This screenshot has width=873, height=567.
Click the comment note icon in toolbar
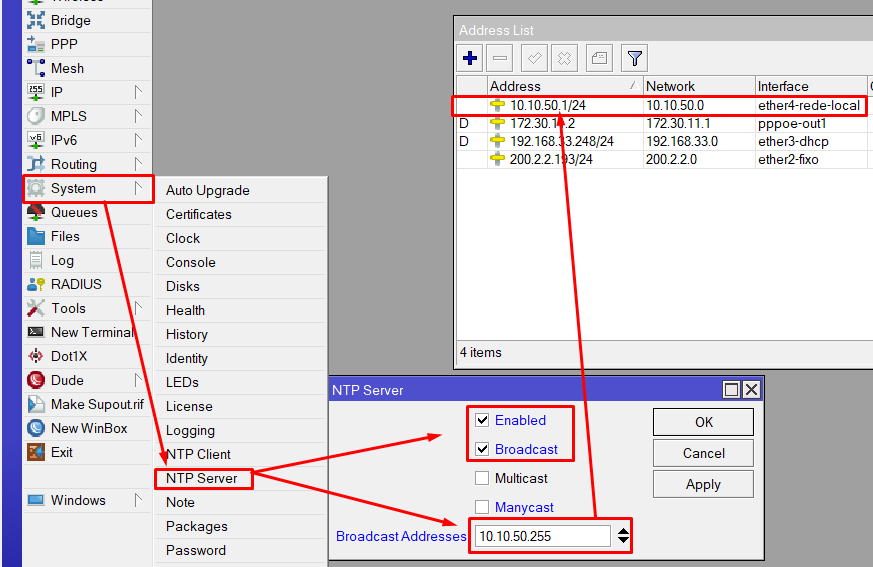point(599,58)
